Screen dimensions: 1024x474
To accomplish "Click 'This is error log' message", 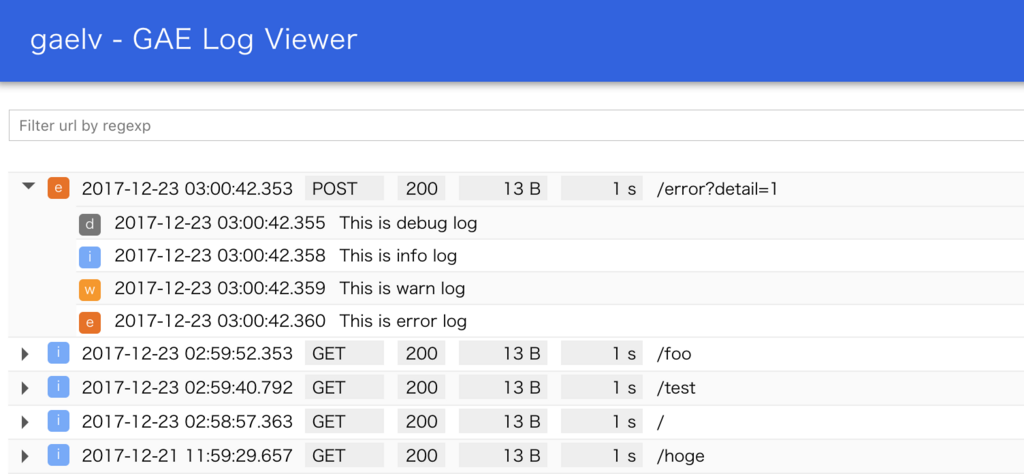I will (403, 321).
